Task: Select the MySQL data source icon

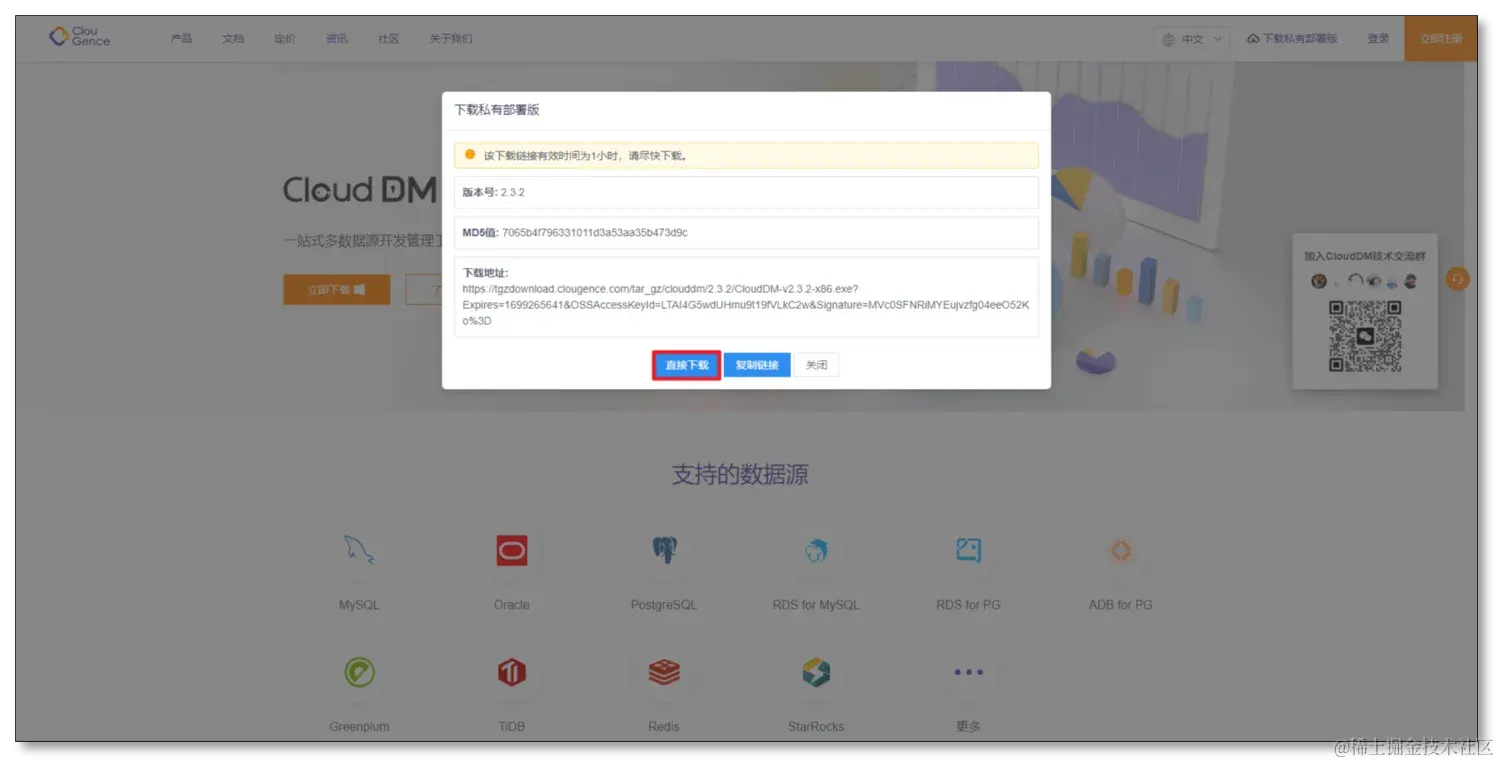Action: (x=359, y=550)
